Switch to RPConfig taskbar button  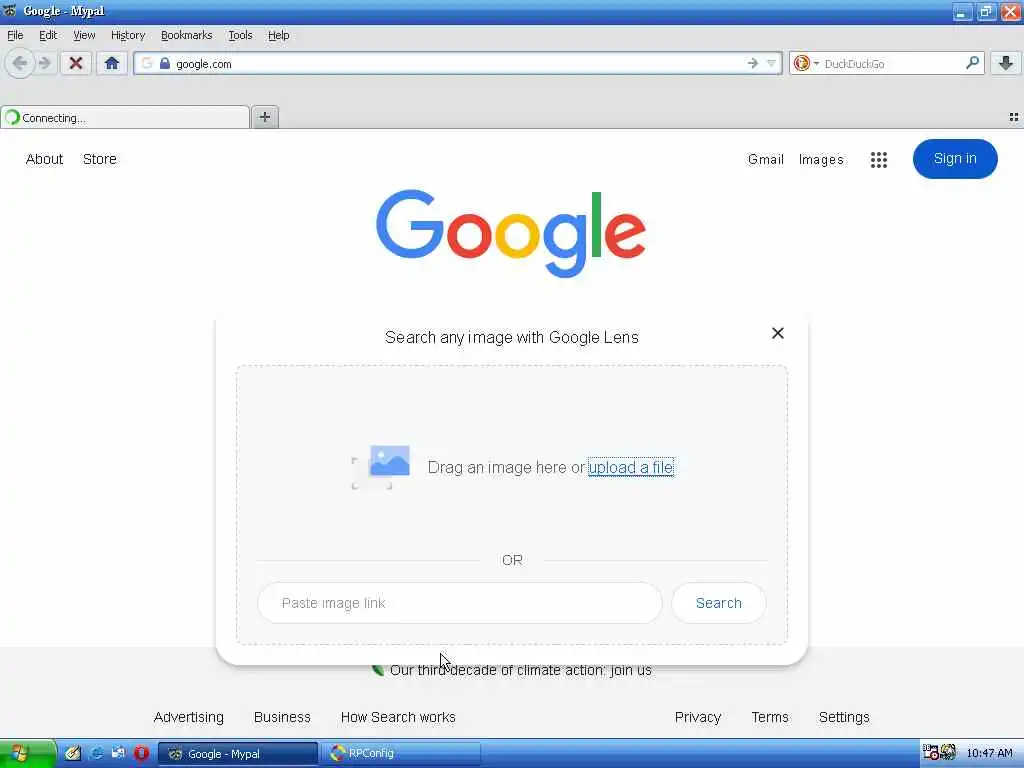click(x=401, y=754)
